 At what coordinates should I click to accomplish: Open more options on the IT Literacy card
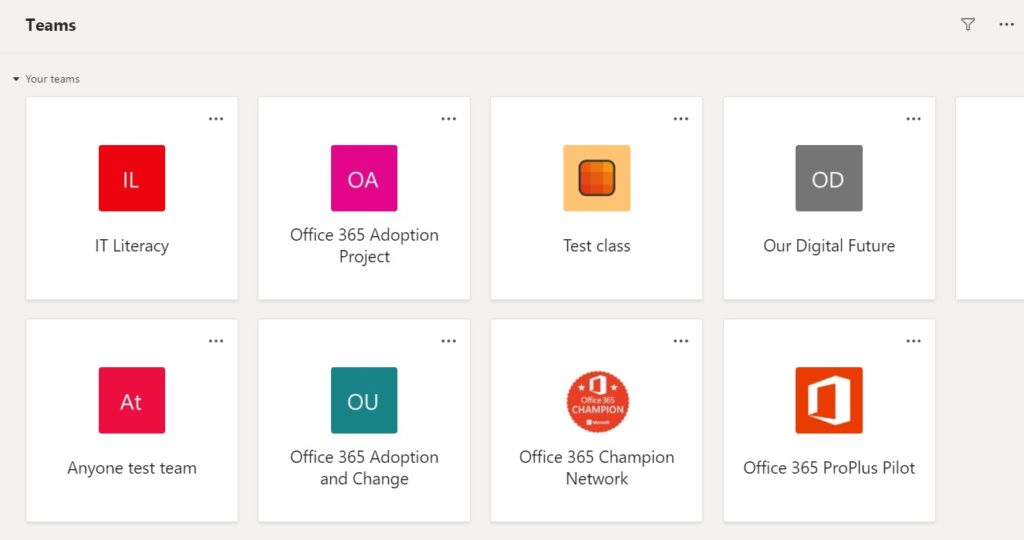coord(216,119)
